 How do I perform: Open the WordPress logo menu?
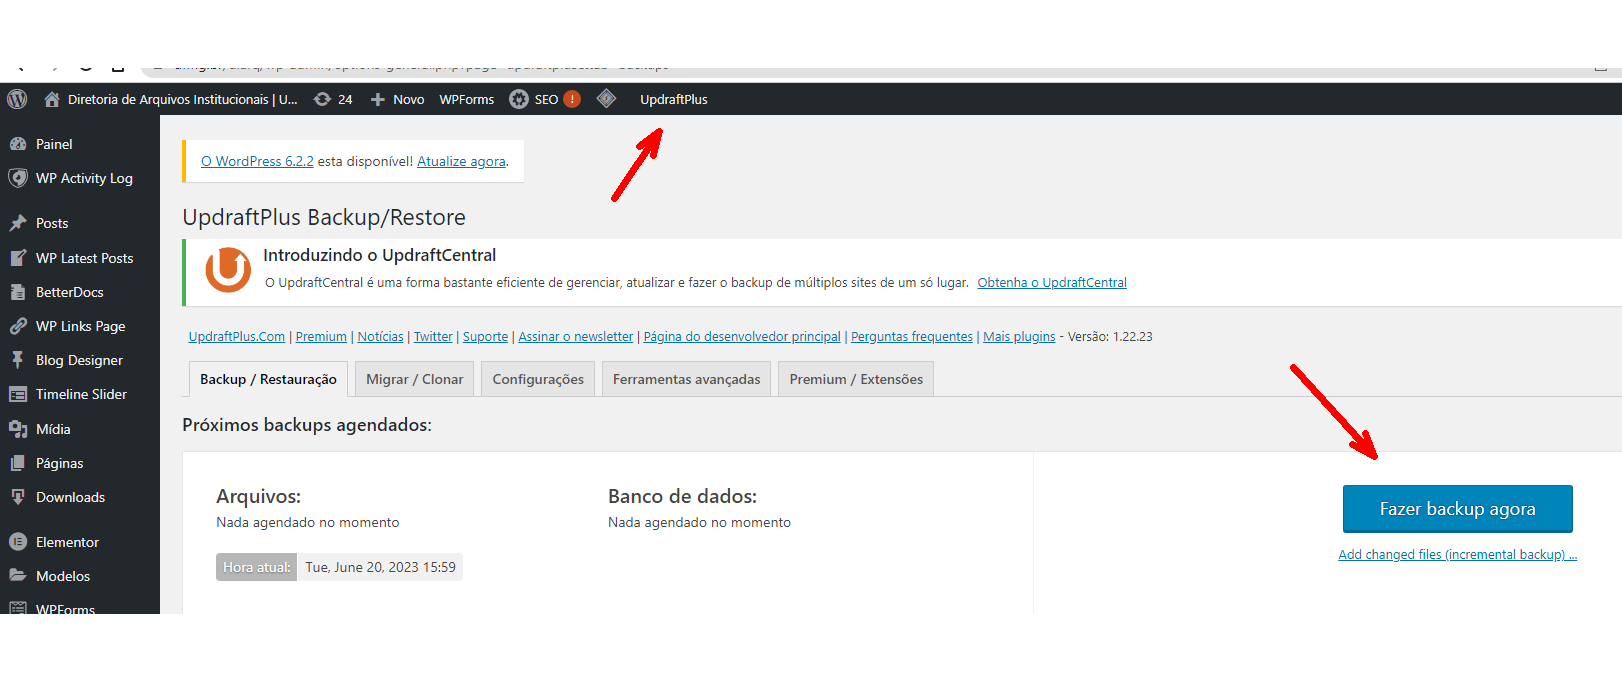coord(17,99)
